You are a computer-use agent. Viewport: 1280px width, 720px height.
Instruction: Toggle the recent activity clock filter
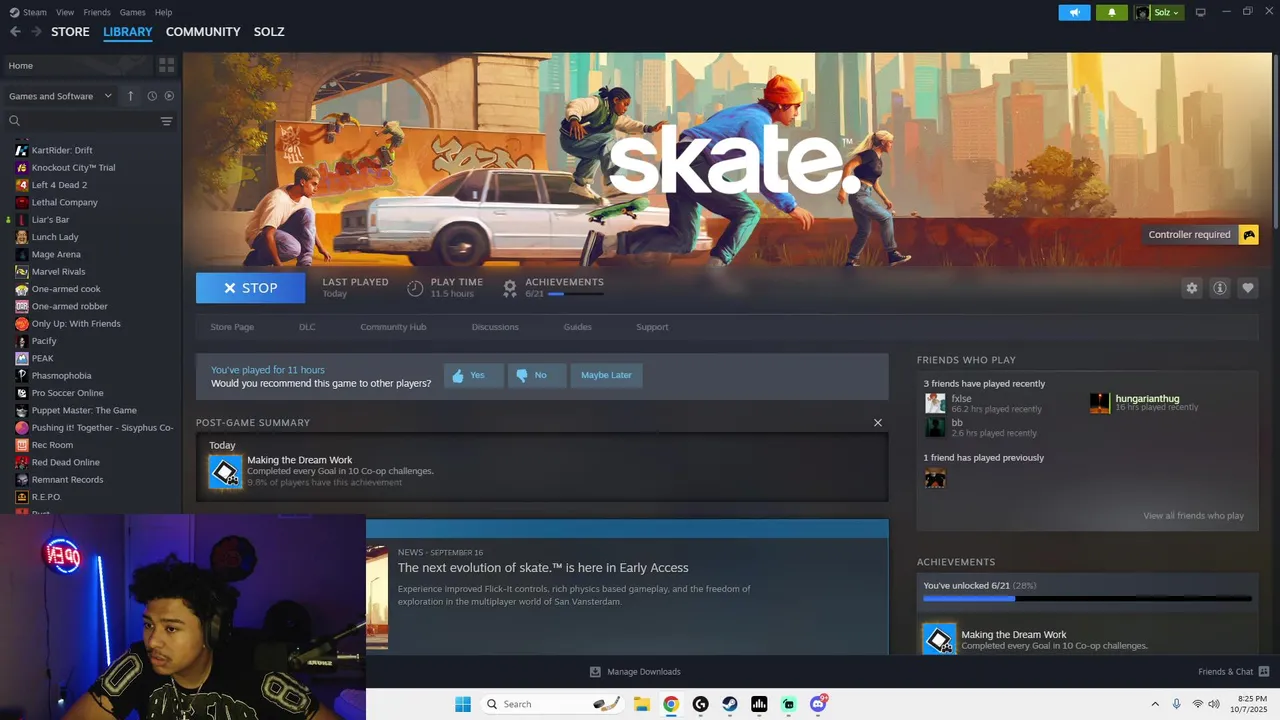[152, 96]
